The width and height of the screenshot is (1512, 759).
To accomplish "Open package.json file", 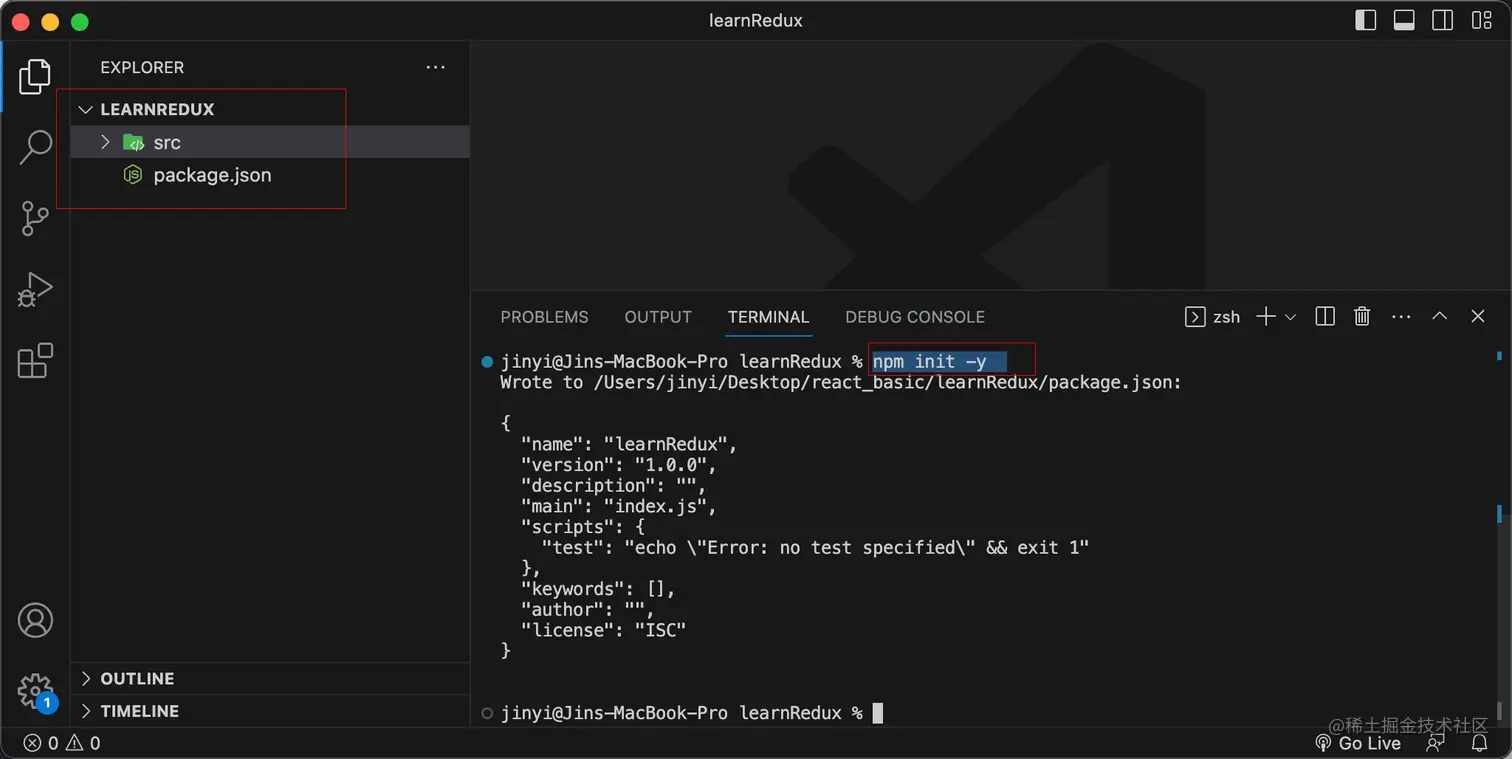I will [x=212, y=175].
